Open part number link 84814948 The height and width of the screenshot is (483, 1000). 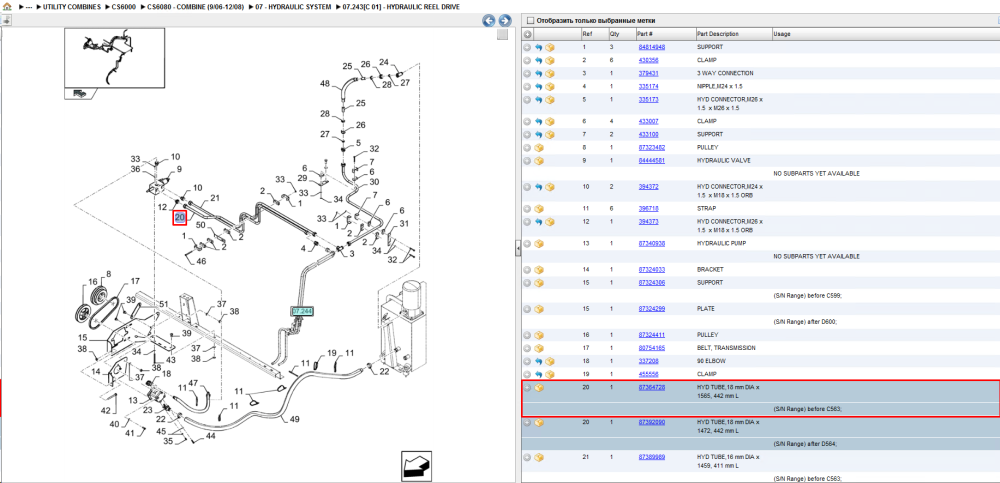652,47
